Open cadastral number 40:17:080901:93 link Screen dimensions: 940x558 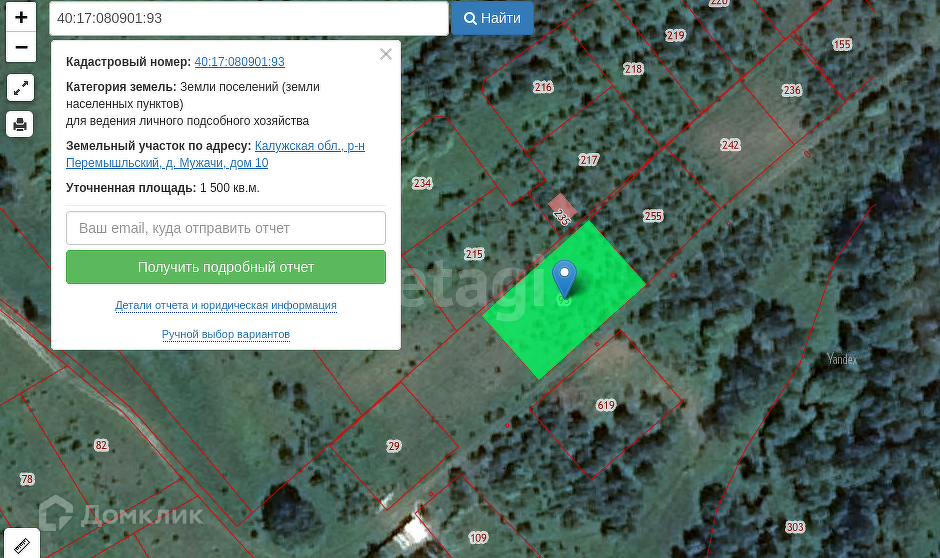(239, 62)
